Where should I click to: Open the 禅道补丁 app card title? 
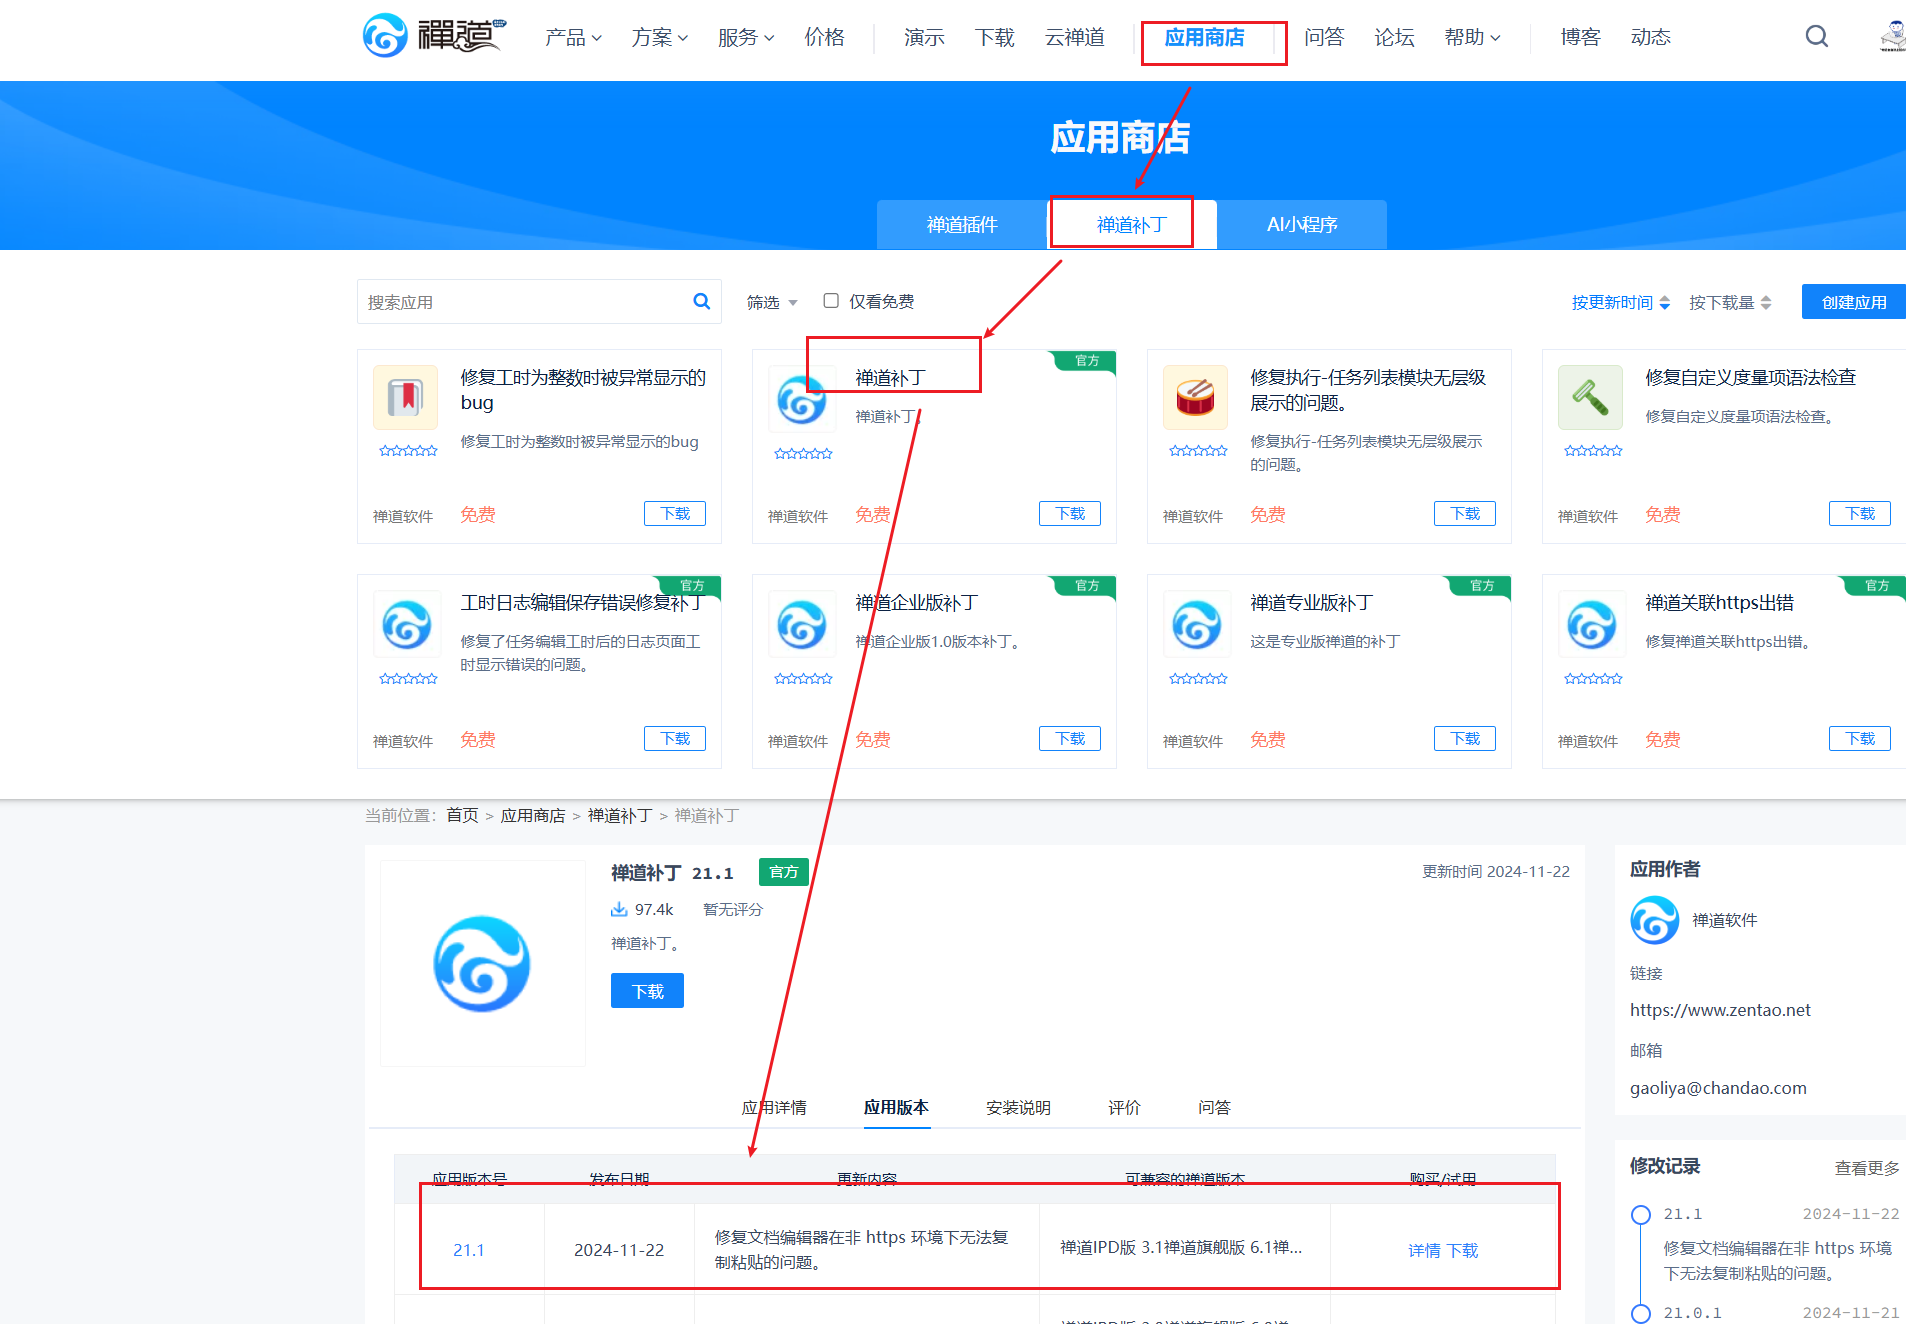click(890, 378)
